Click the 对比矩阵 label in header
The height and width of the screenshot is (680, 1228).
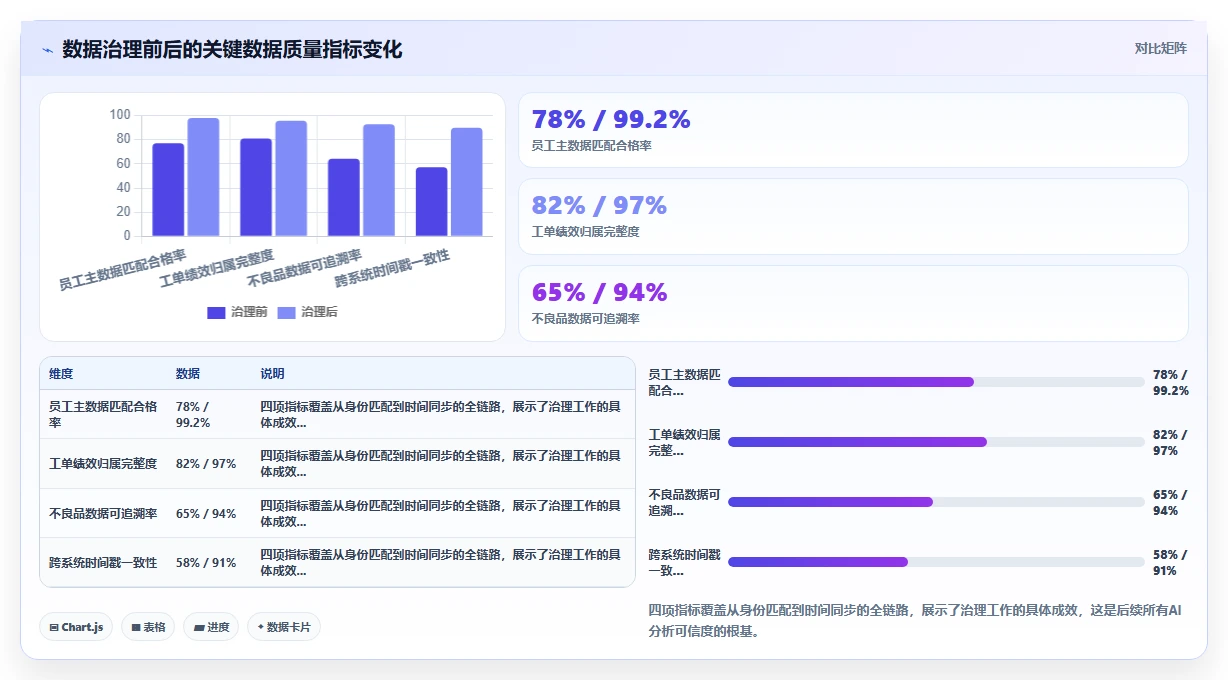1160,48
